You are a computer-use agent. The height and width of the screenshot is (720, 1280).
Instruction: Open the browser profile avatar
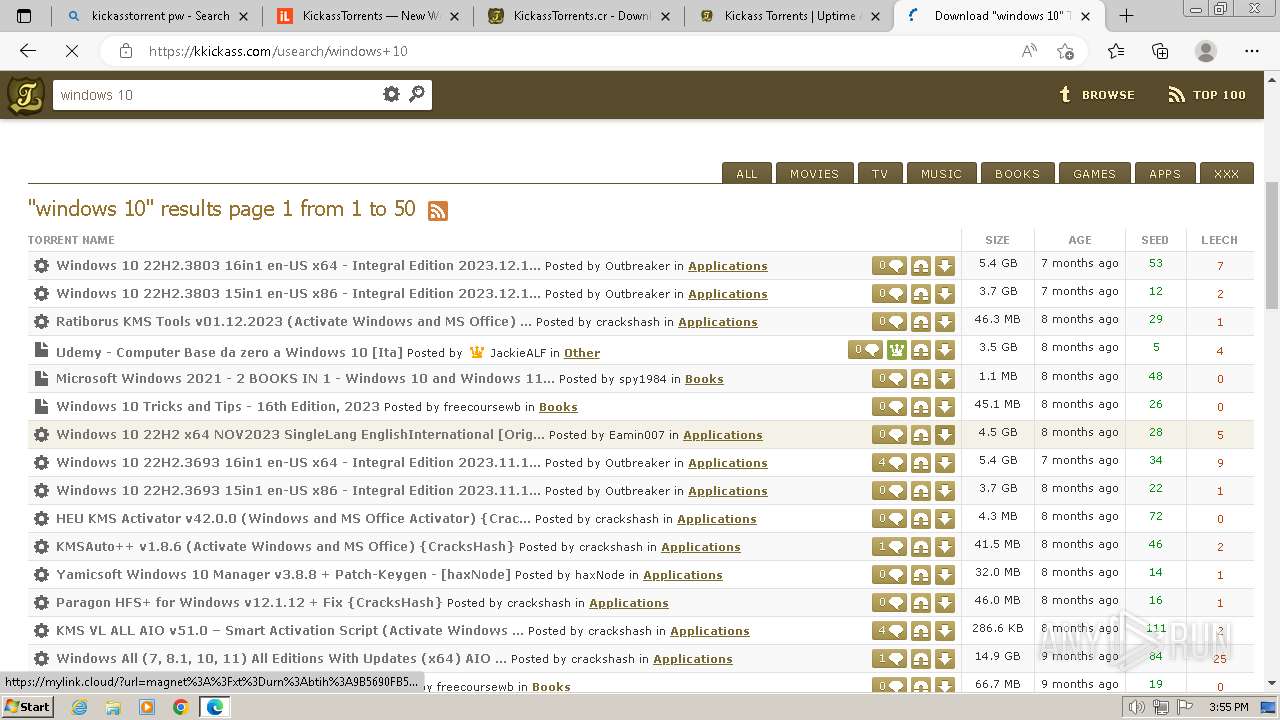pyautogui.click(x=1206, y=51)
